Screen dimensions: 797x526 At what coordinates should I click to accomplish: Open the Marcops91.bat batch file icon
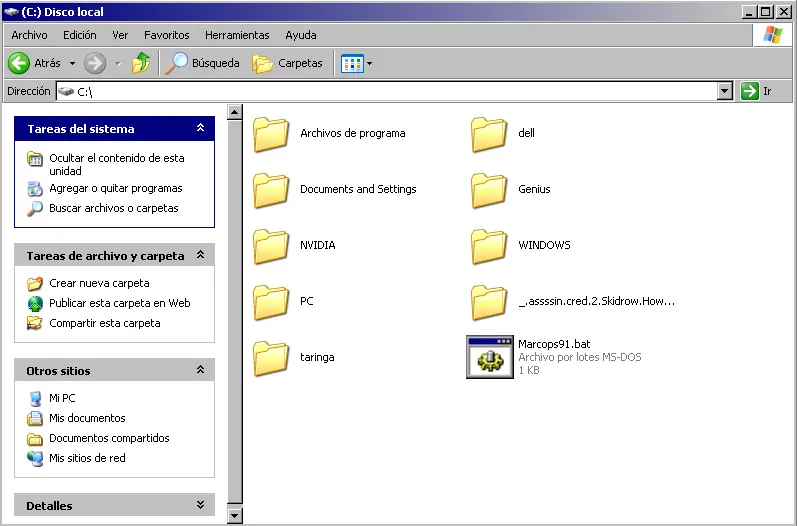(489, 357)
